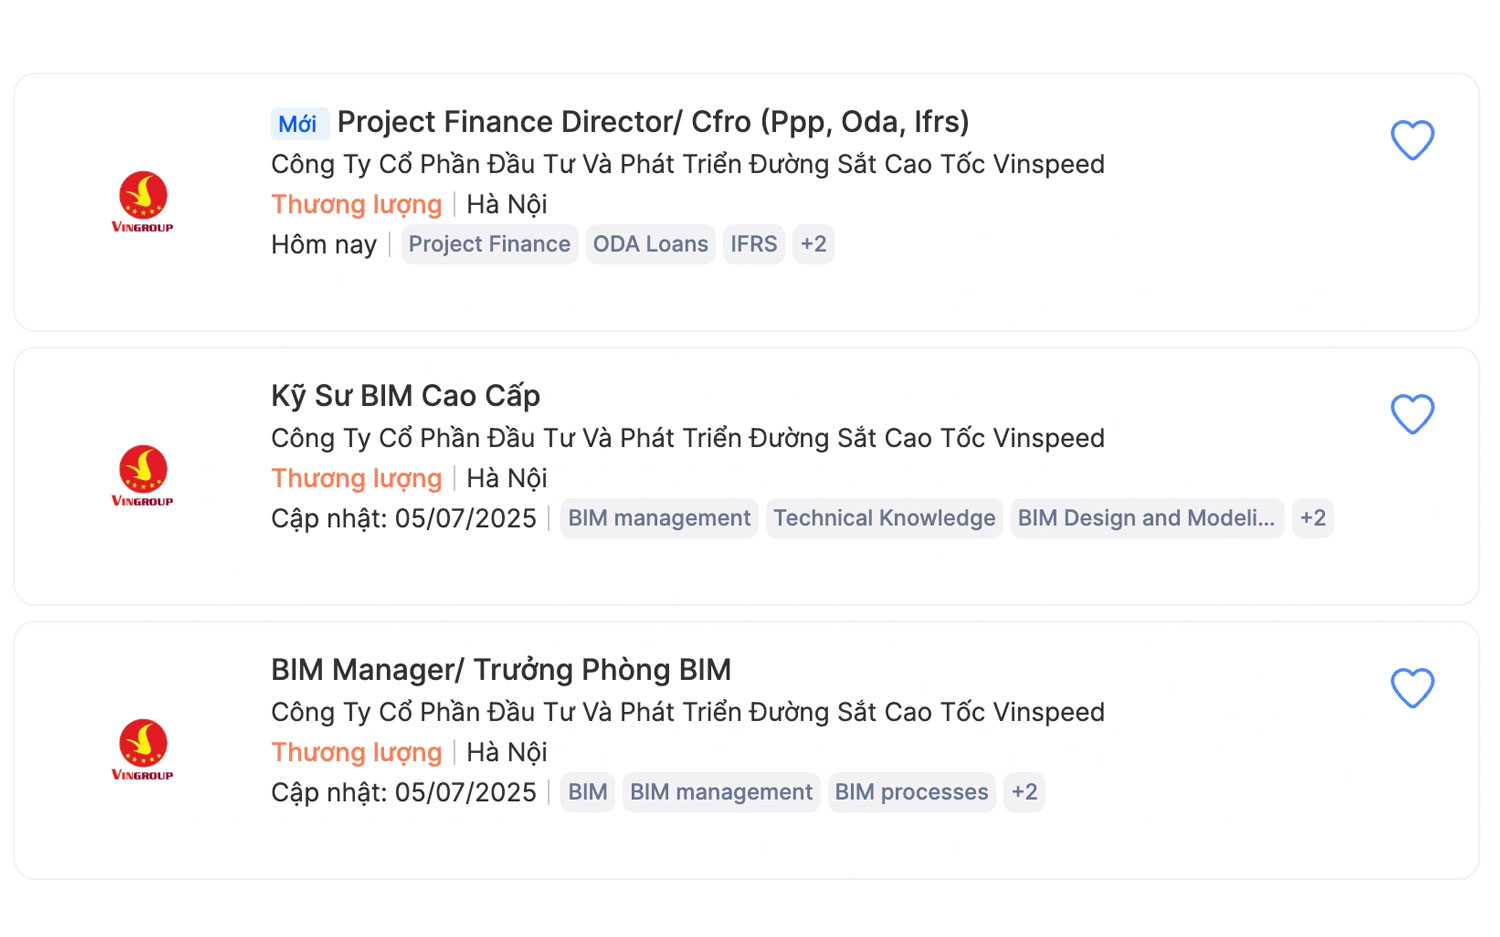Open Project Finance Director/ Cfro job title

652,122
